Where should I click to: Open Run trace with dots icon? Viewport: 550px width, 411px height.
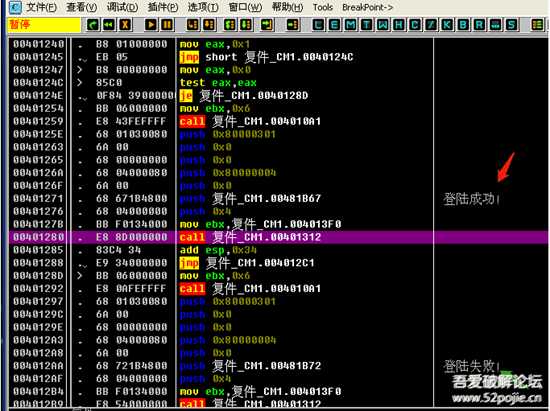pyautogui.click(x=495, y=25)
